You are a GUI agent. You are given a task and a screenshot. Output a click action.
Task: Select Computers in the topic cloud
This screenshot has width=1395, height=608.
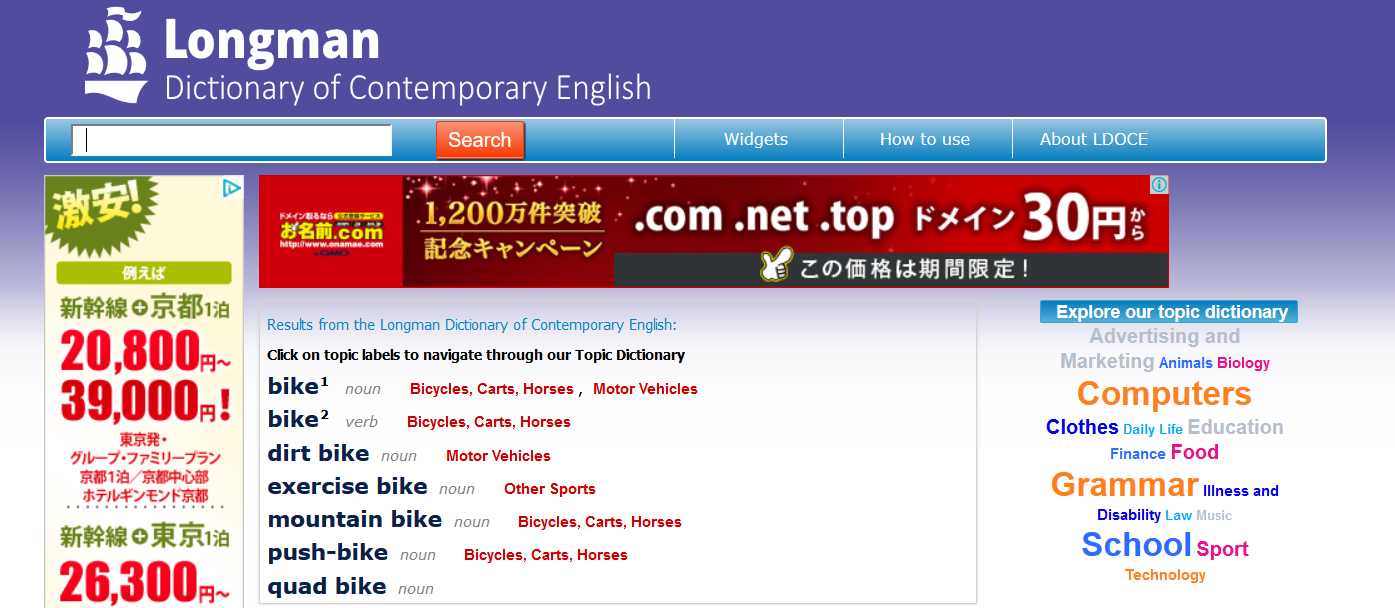(1164, 393)
